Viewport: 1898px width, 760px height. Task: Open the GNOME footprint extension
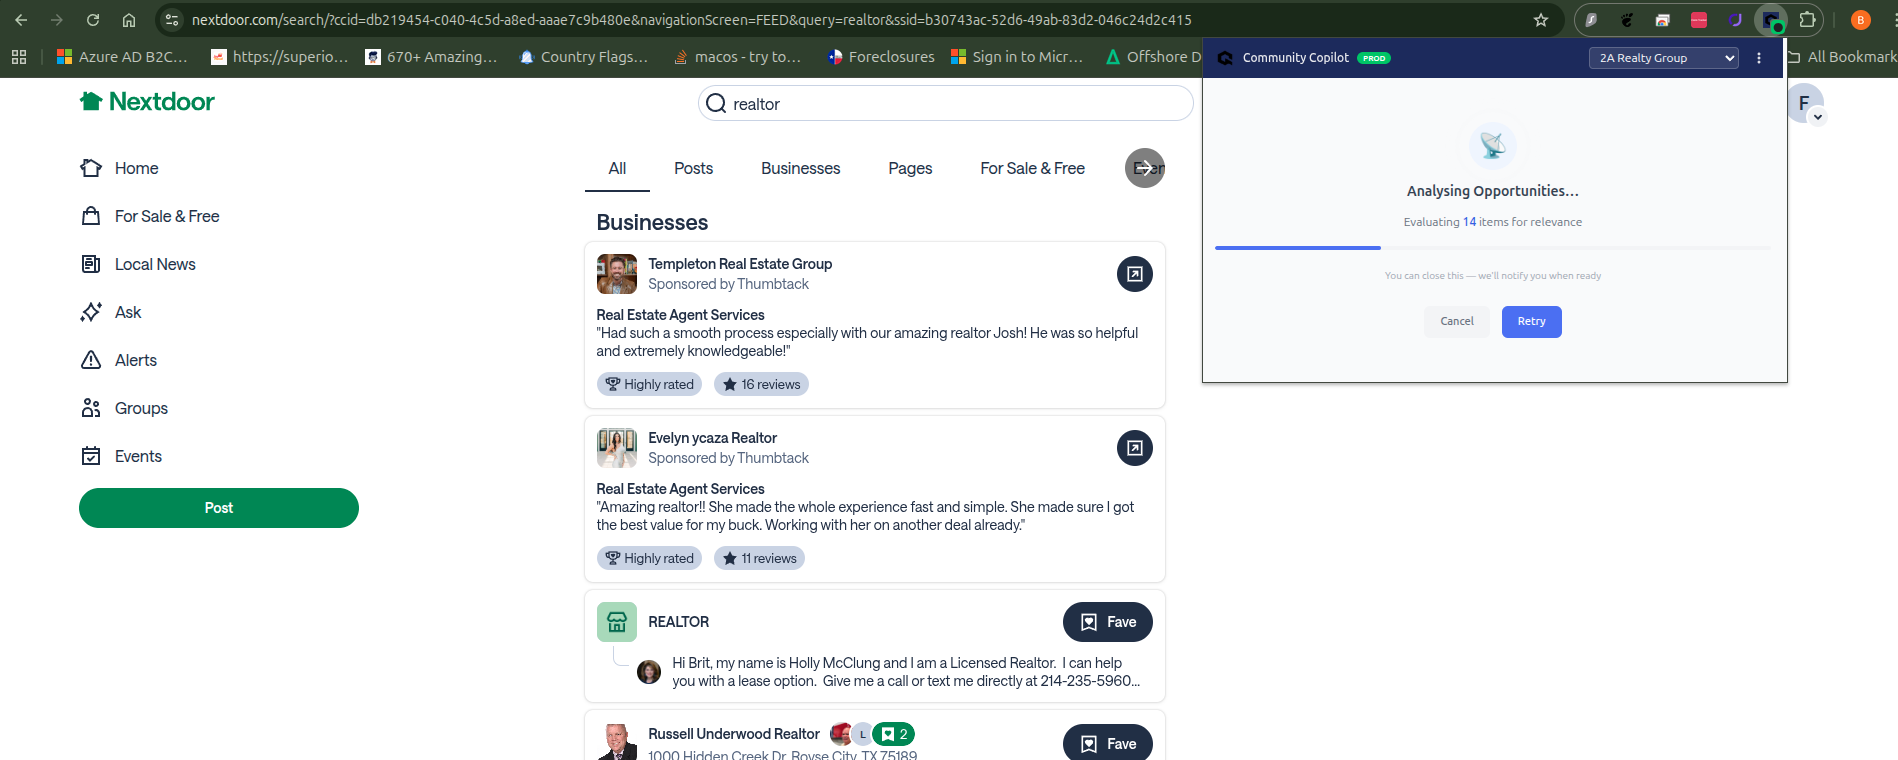(x=1627, y=20)
